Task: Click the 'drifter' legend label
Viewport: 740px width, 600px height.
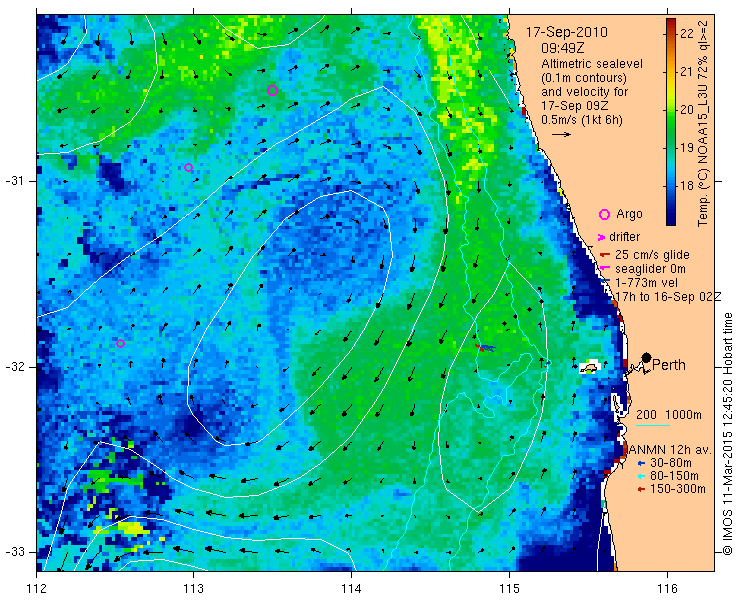Action: tap(624, 237)
